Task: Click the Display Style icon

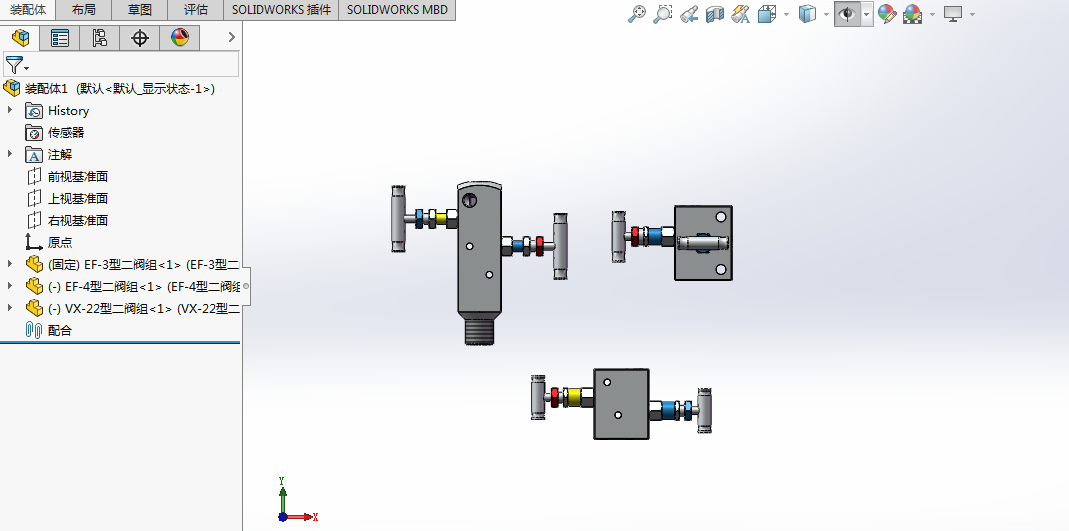Action: (x=807, y=14)
